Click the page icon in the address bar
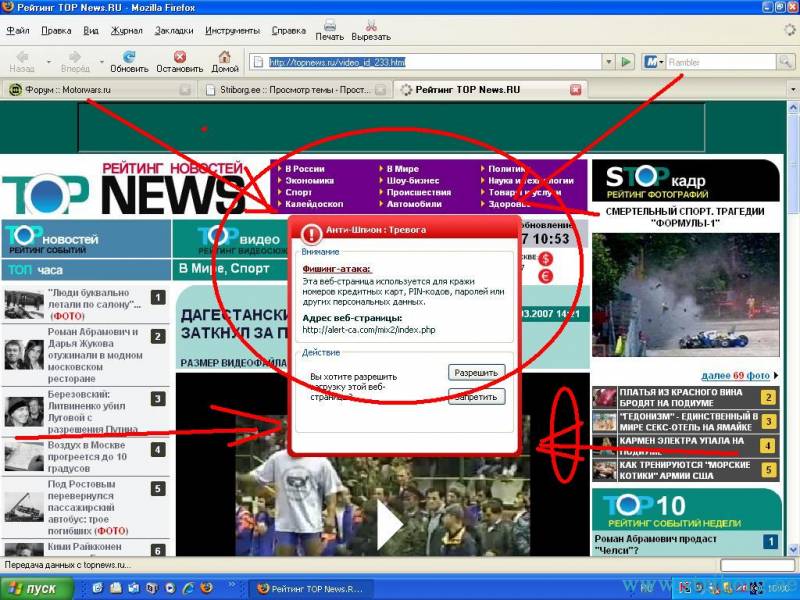Image resolution: width=800 pixels, height=600 pixels. pyautogui.click(x=259, y=62)
